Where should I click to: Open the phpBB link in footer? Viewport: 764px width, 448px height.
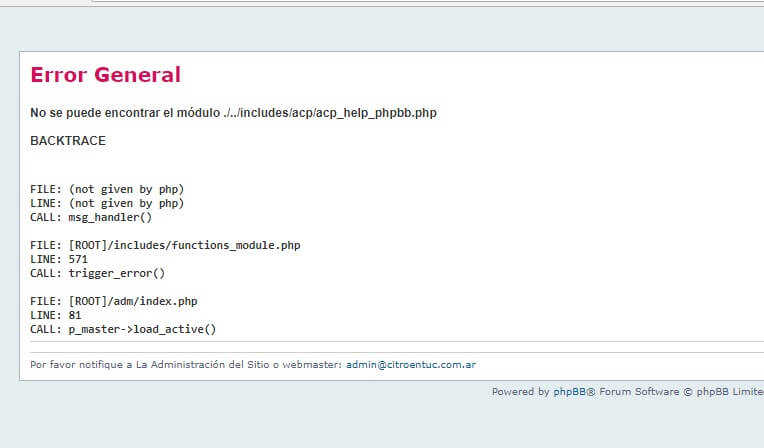(x=570, y=392)
